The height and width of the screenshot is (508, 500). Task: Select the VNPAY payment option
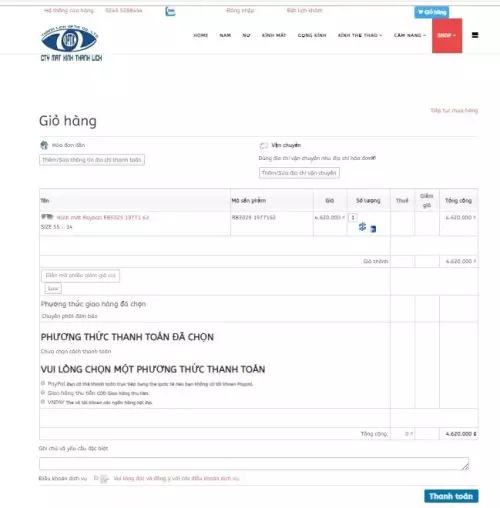[x=43, y=402]
